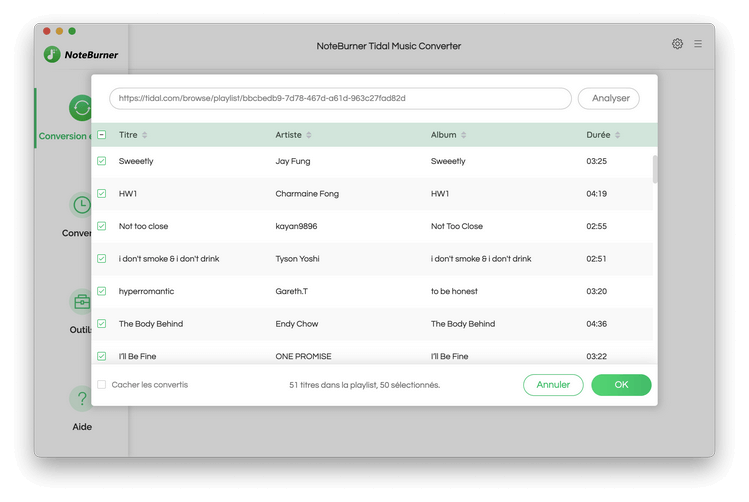Click the 03:20 duration value
This screenshot has height=502, width=749.
[596, 291]
